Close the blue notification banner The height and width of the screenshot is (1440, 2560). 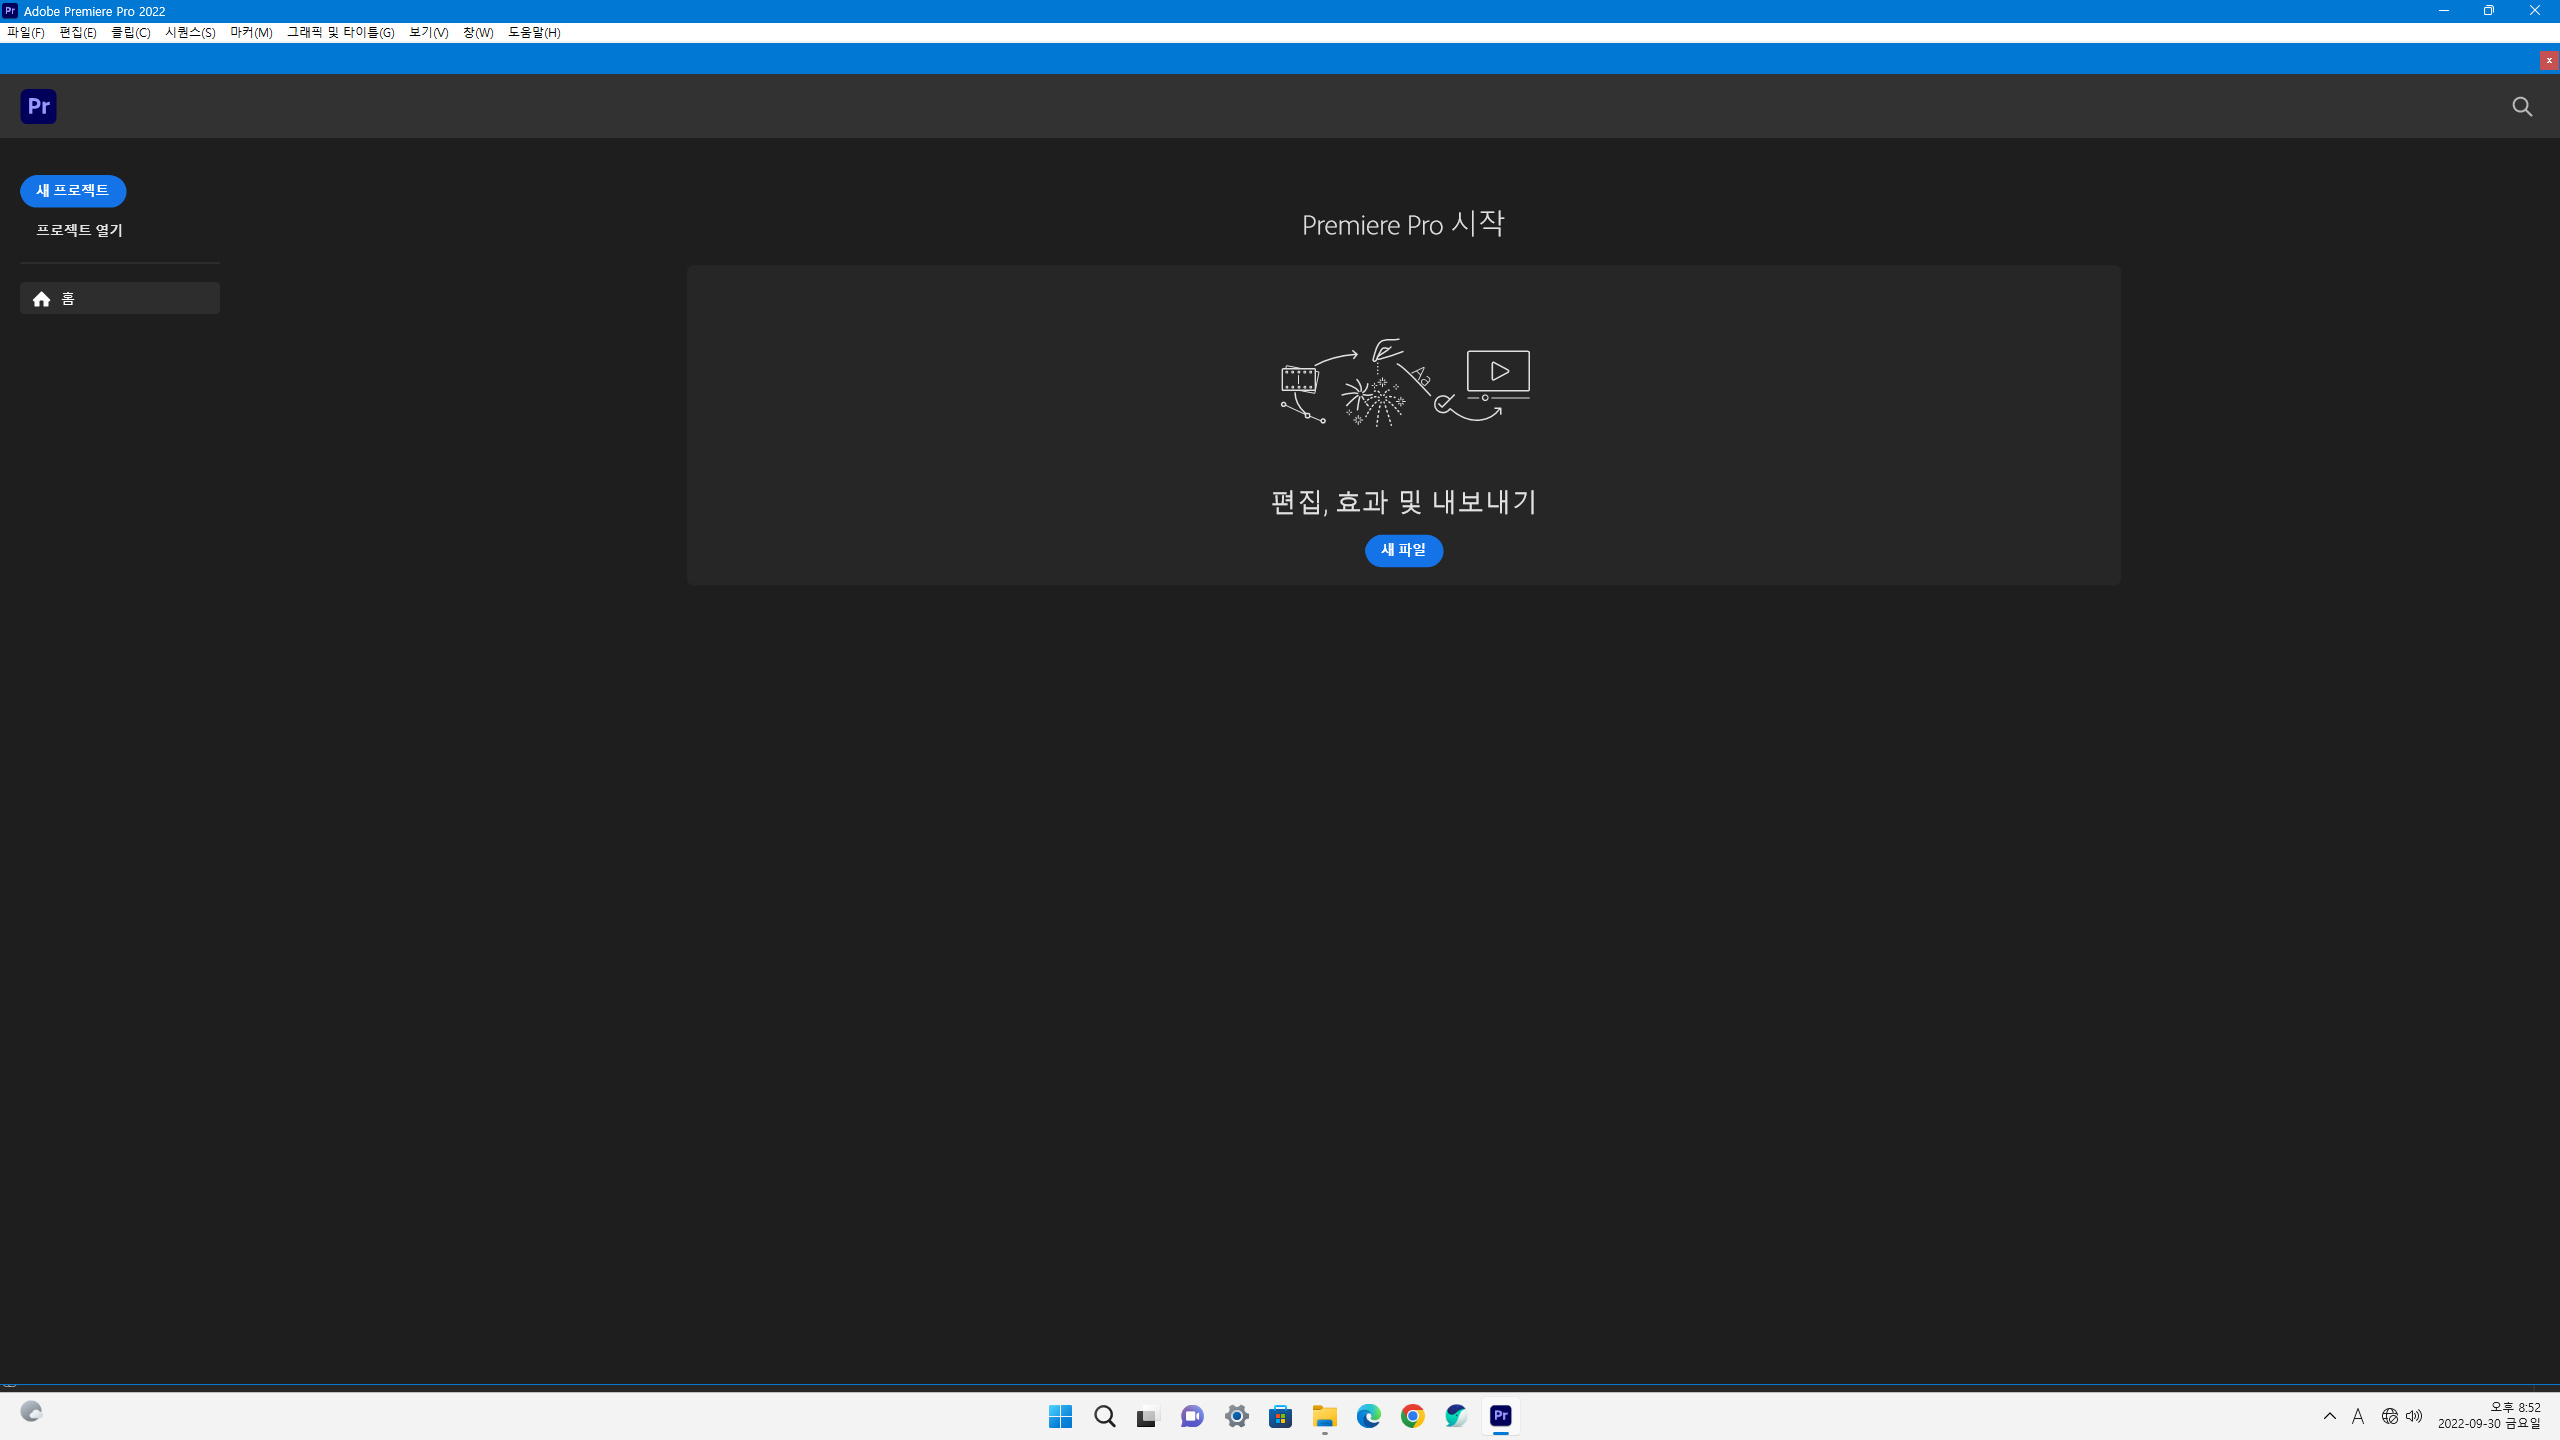click(x=2549, y=61)
